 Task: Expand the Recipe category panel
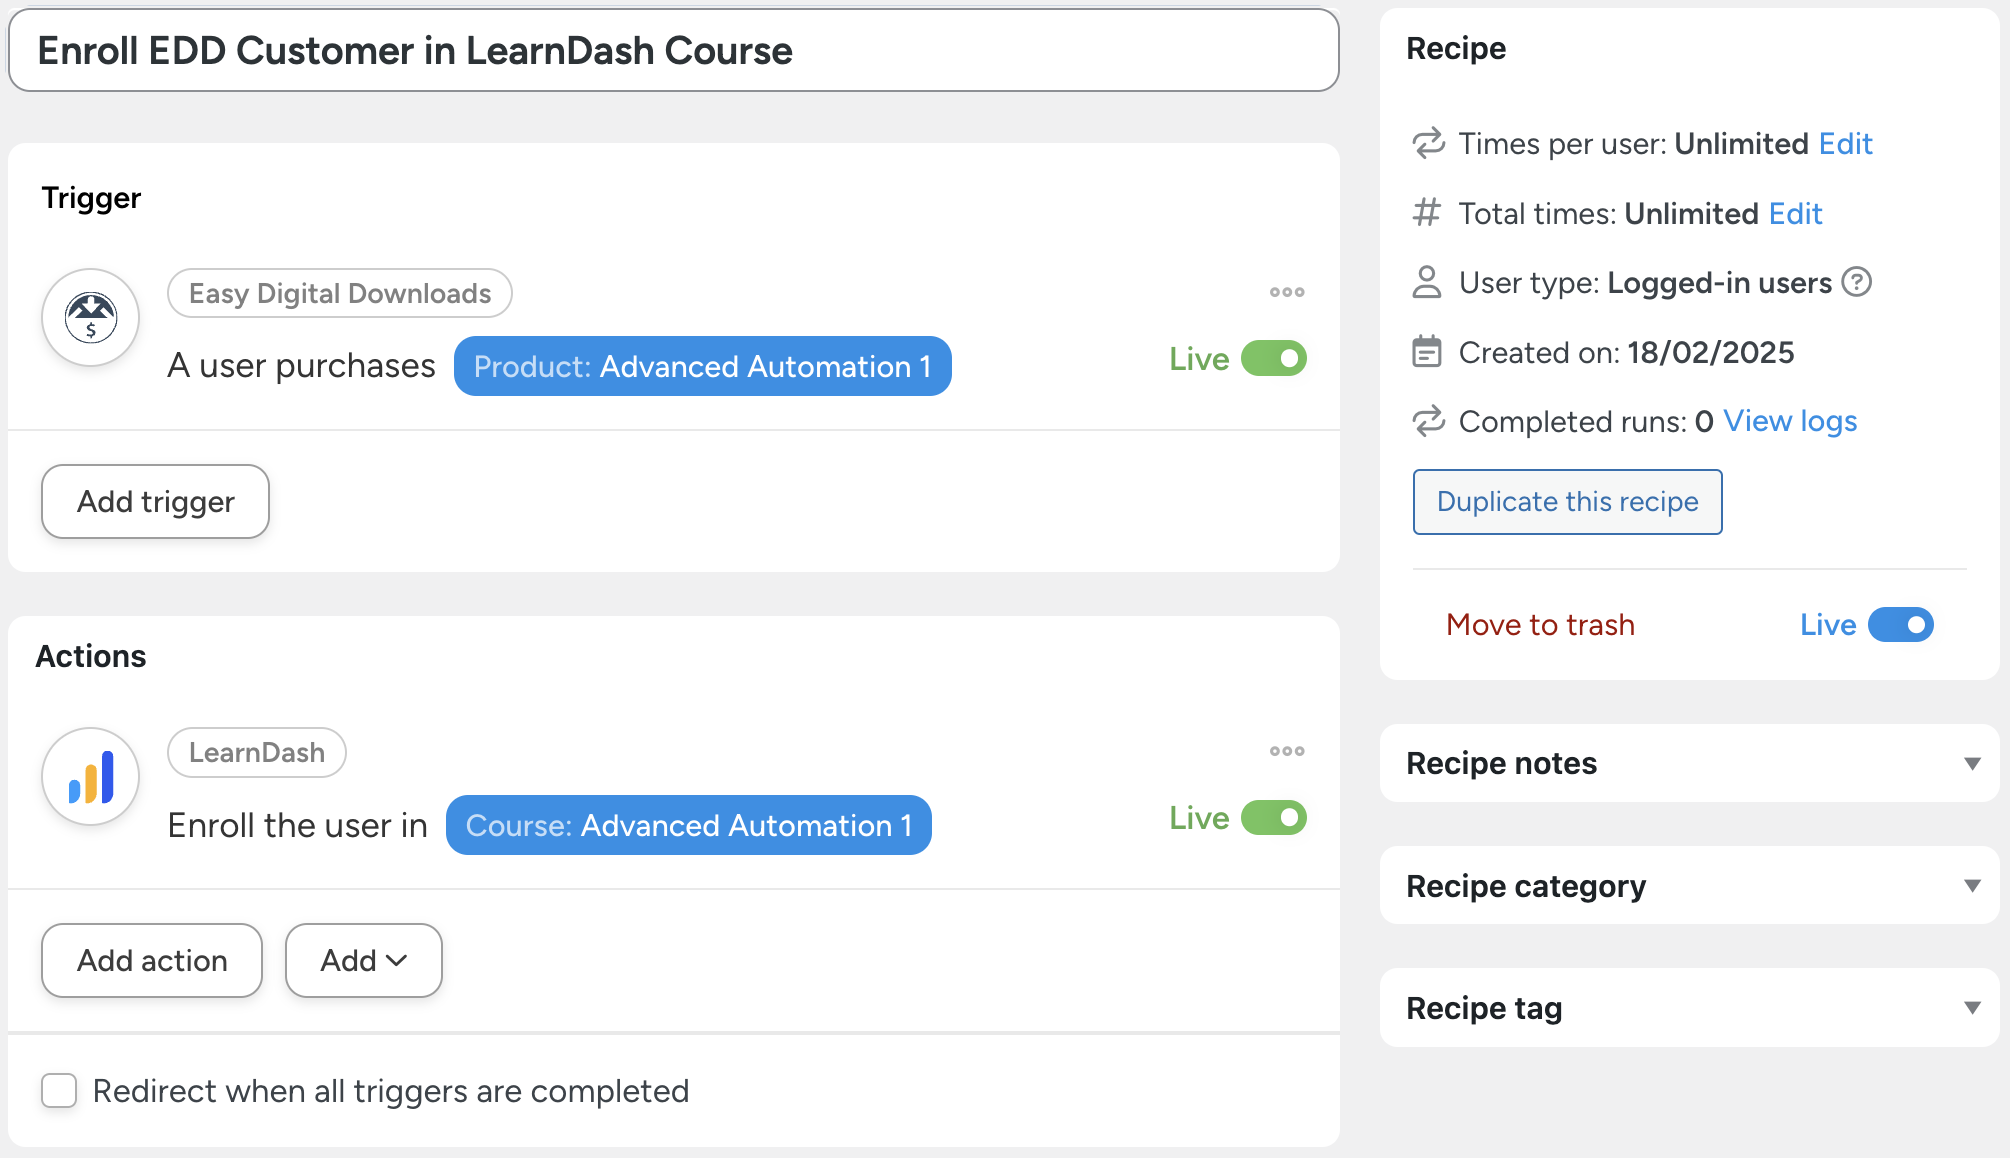1972,886
